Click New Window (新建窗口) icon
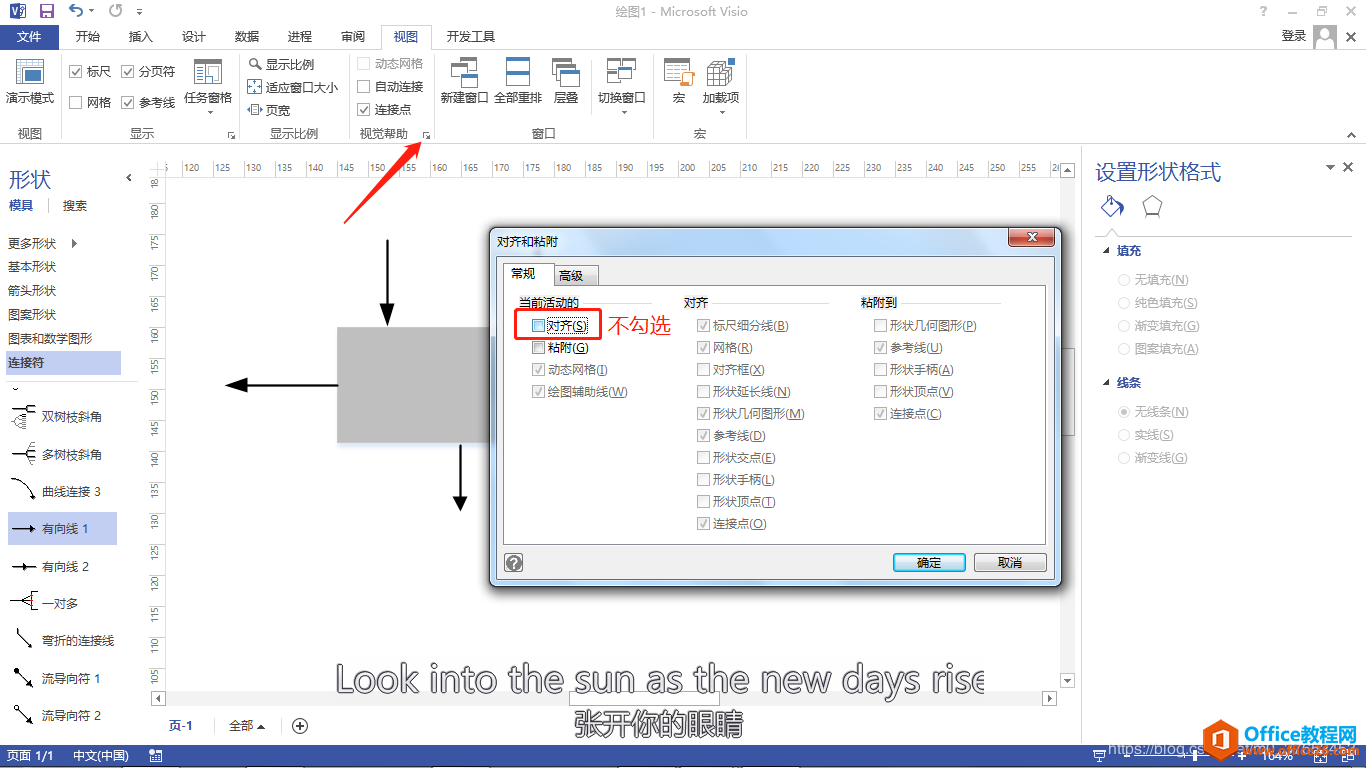This screenshot has width=1366, height=768. [x=464, y=73]
